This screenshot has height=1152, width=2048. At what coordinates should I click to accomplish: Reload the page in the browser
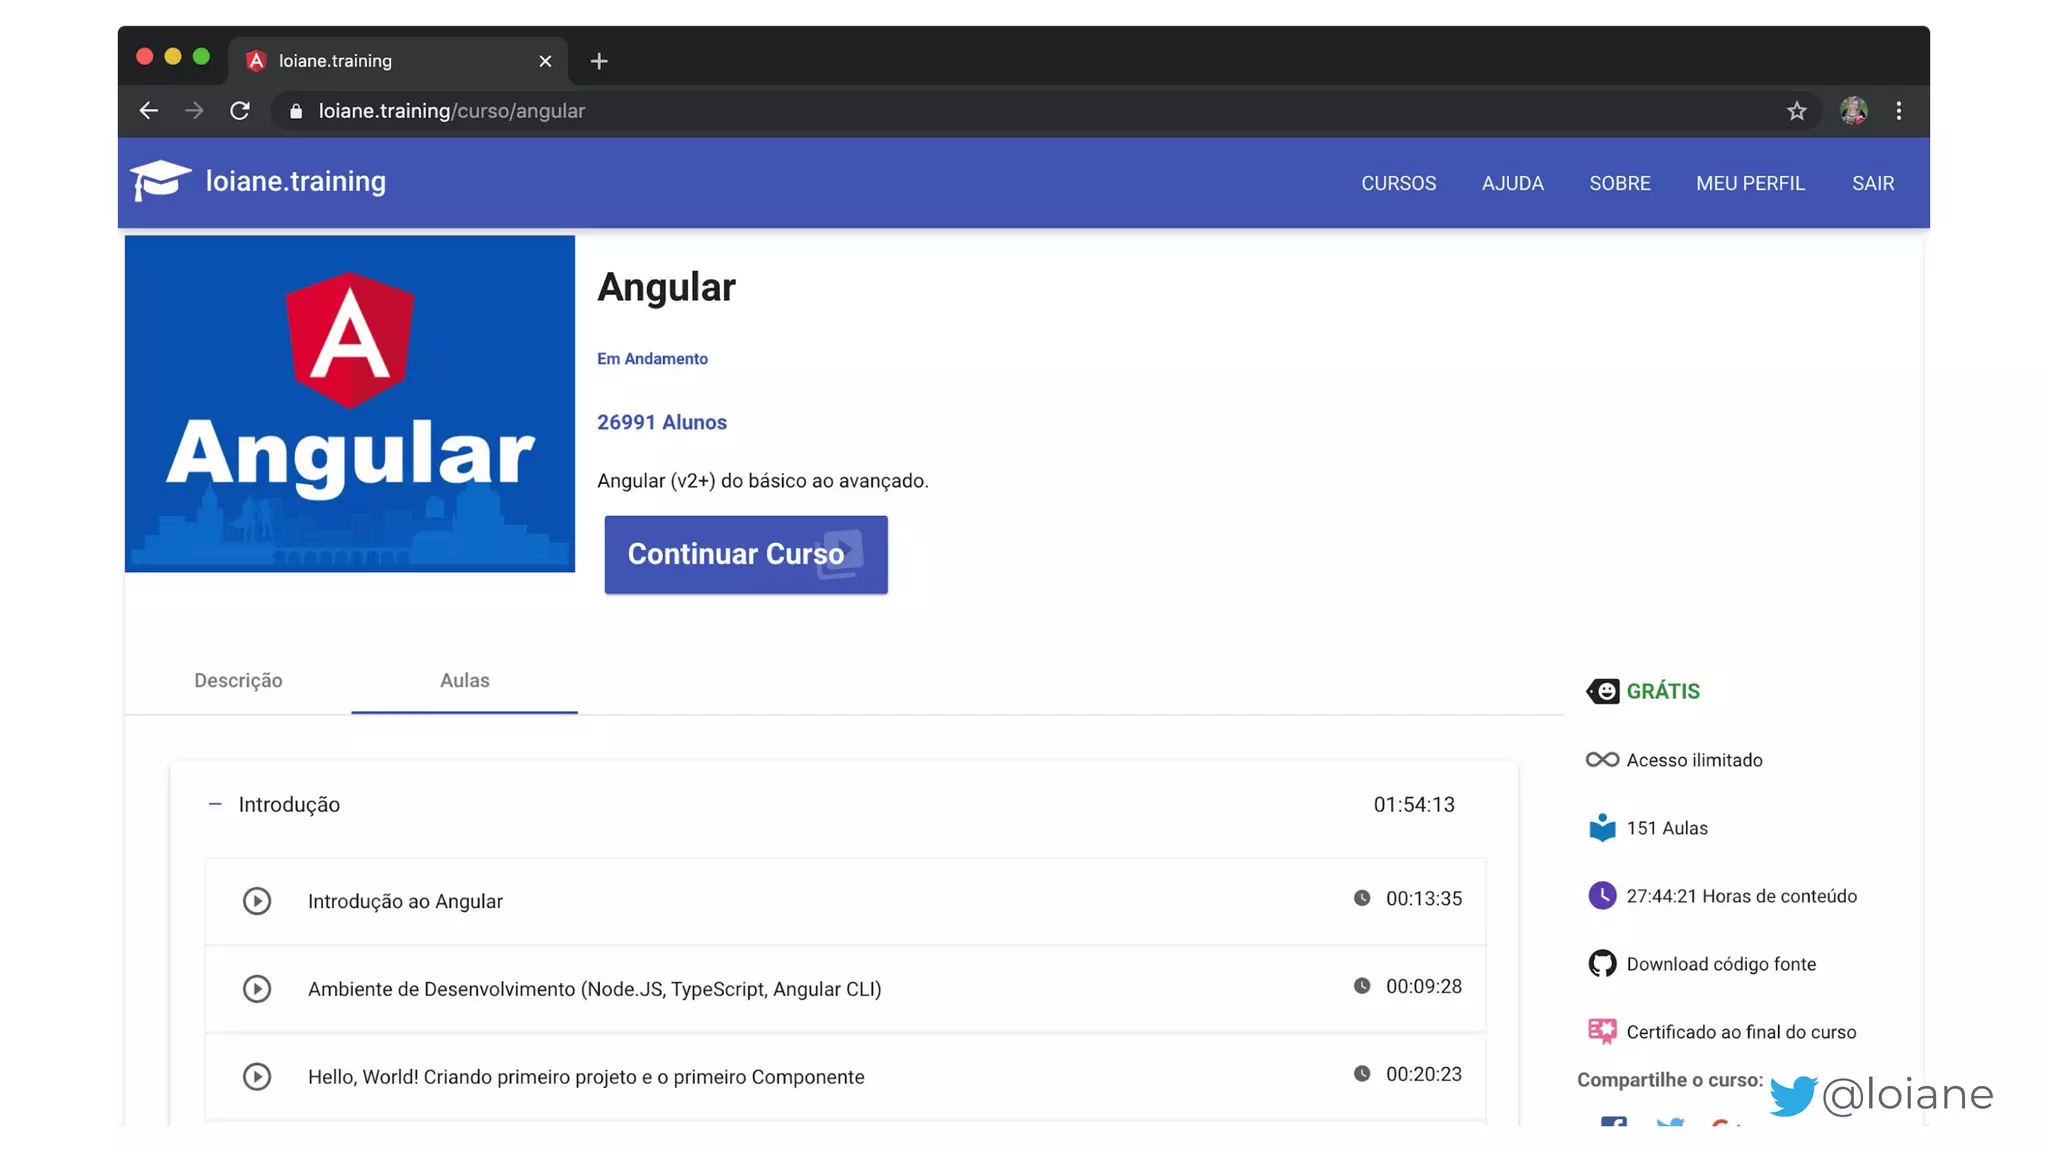tap(240, 111)
